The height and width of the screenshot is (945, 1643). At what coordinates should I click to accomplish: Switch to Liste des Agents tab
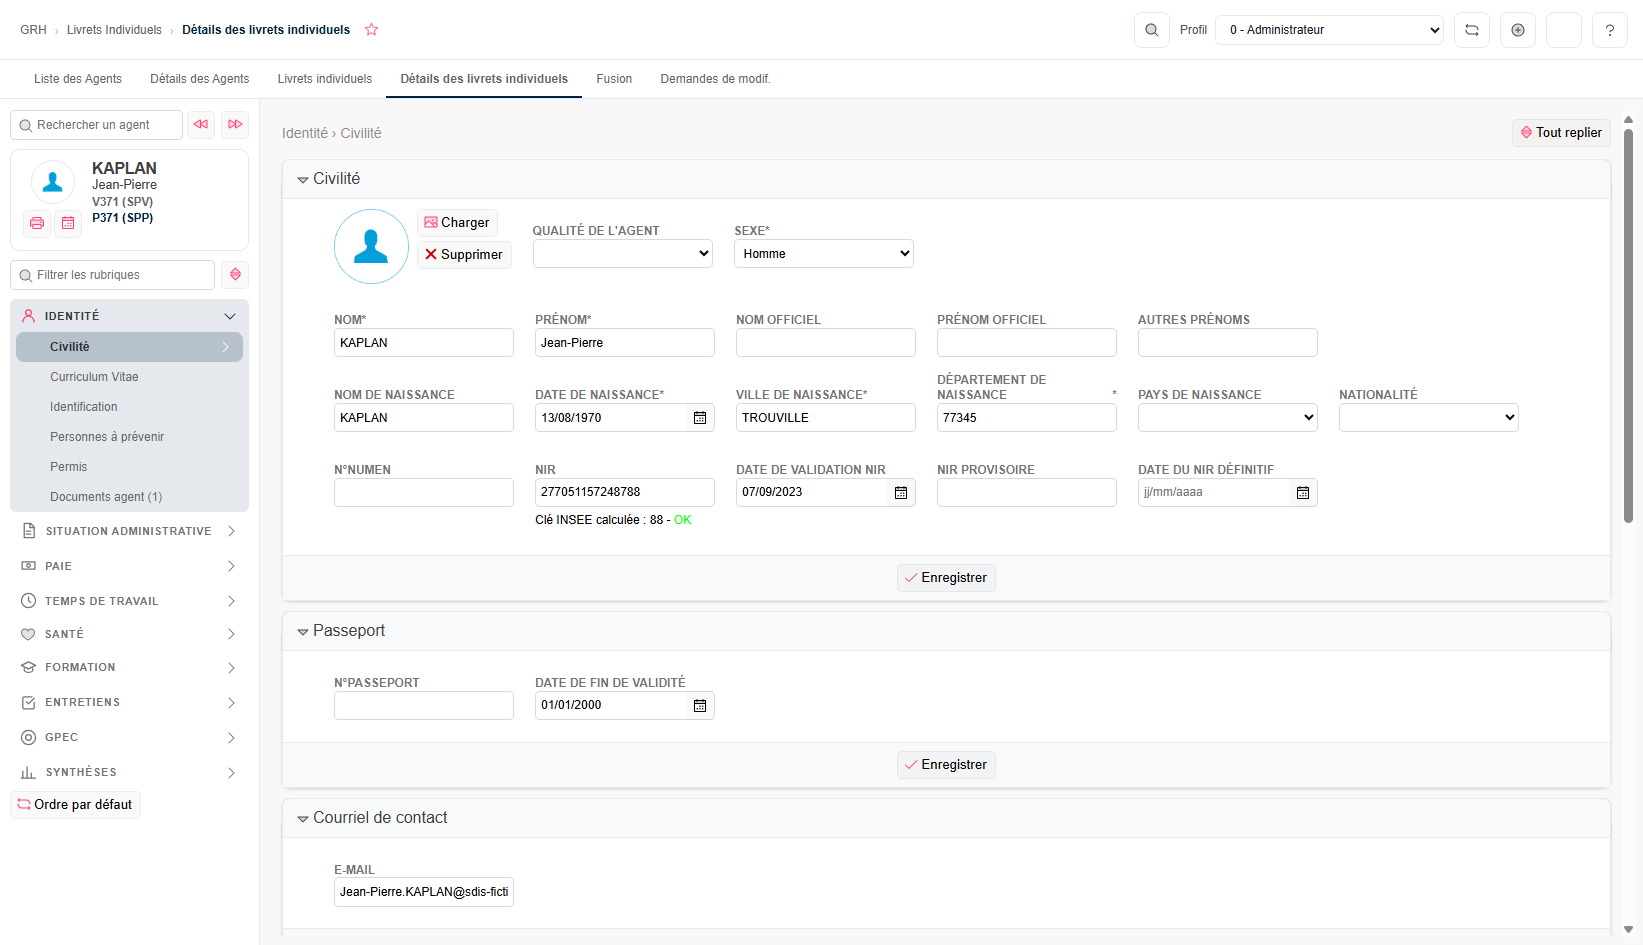point(78,79)
